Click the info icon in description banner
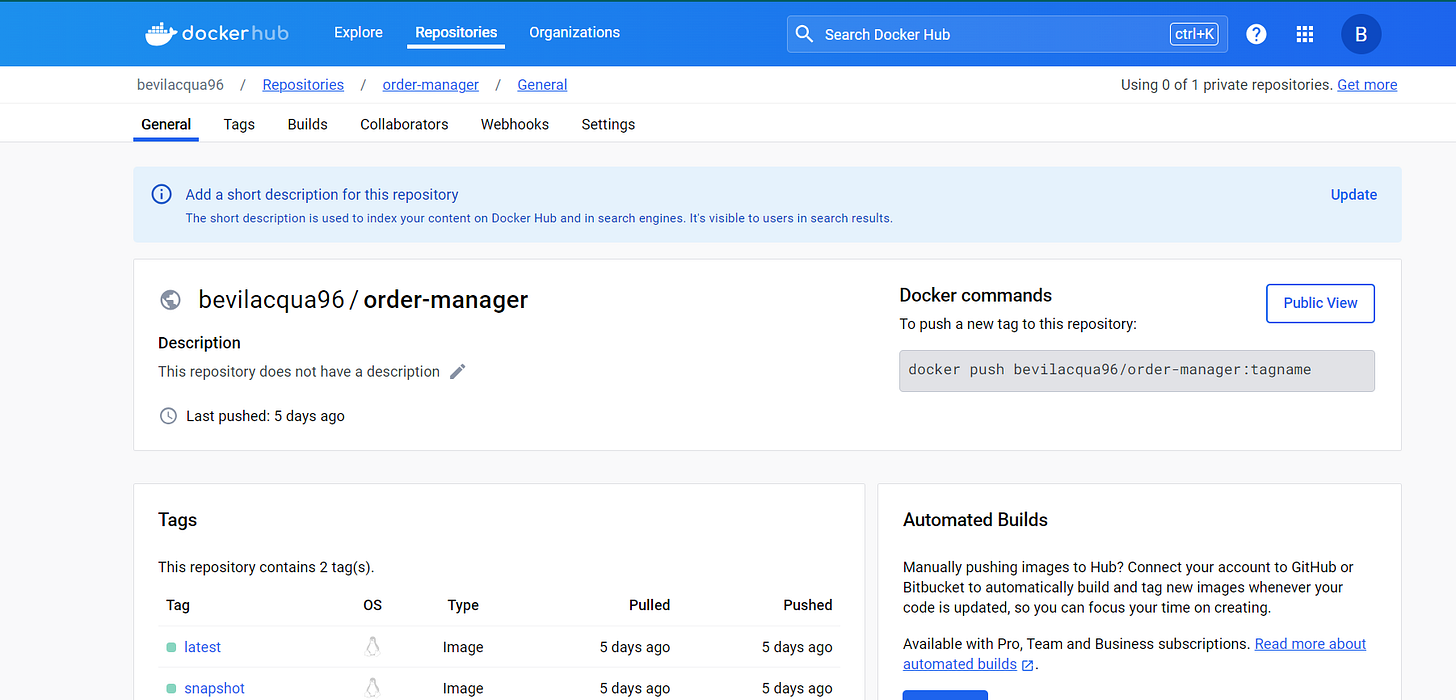This screenshot has width=1456, height=700. click(161, 194)
